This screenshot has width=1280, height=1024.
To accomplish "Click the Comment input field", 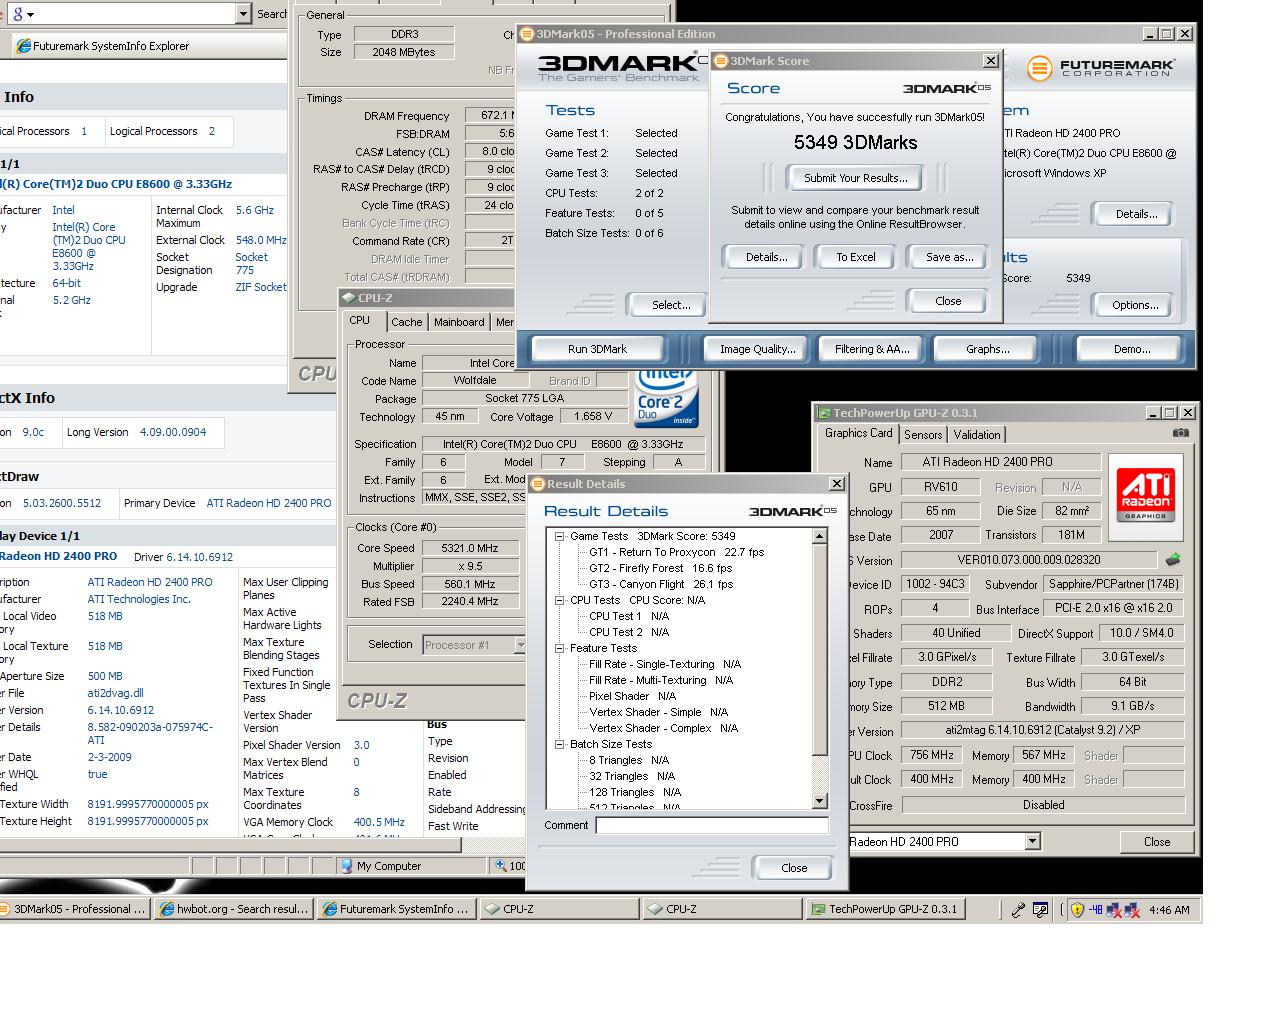I will (712, 825).
